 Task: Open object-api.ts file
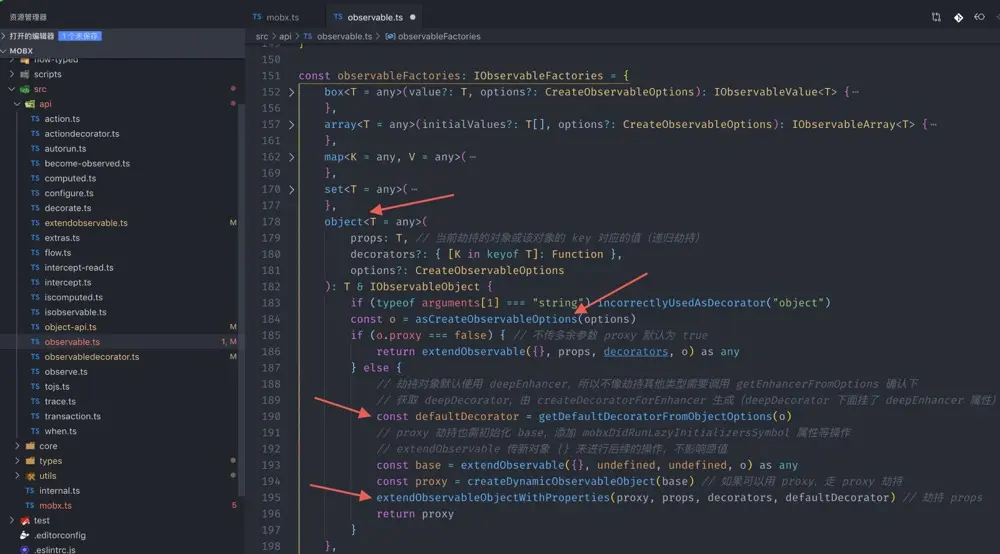click(x=70, y=327)
